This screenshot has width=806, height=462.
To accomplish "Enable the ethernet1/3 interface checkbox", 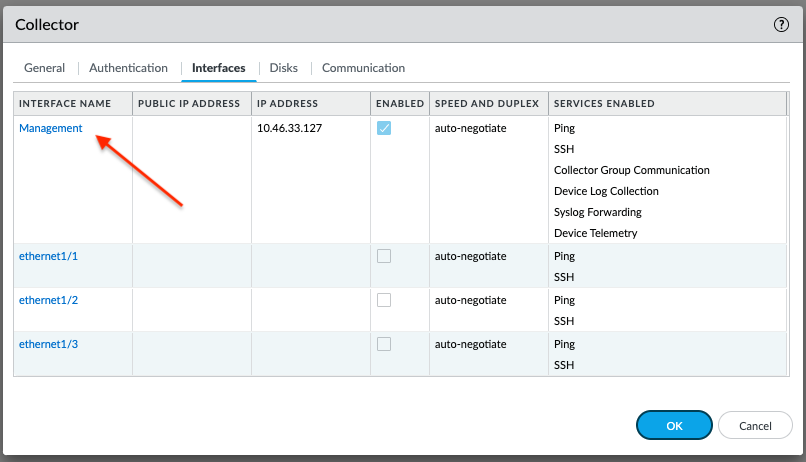I will (384, 344).
